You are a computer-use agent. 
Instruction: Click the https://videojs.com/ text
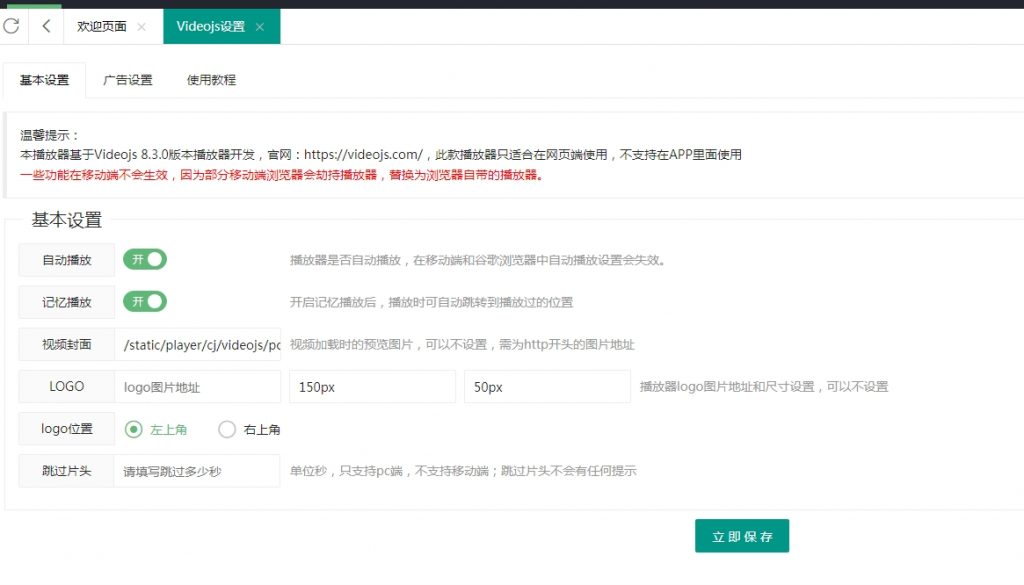tap(363, 155)
